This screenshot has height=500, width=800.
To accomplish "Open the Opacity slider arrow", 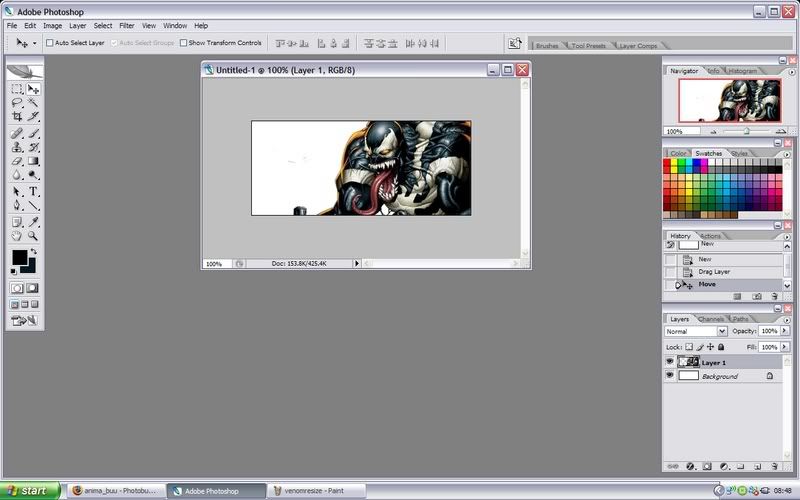I will pyautogui.click(x=785, y=331).
